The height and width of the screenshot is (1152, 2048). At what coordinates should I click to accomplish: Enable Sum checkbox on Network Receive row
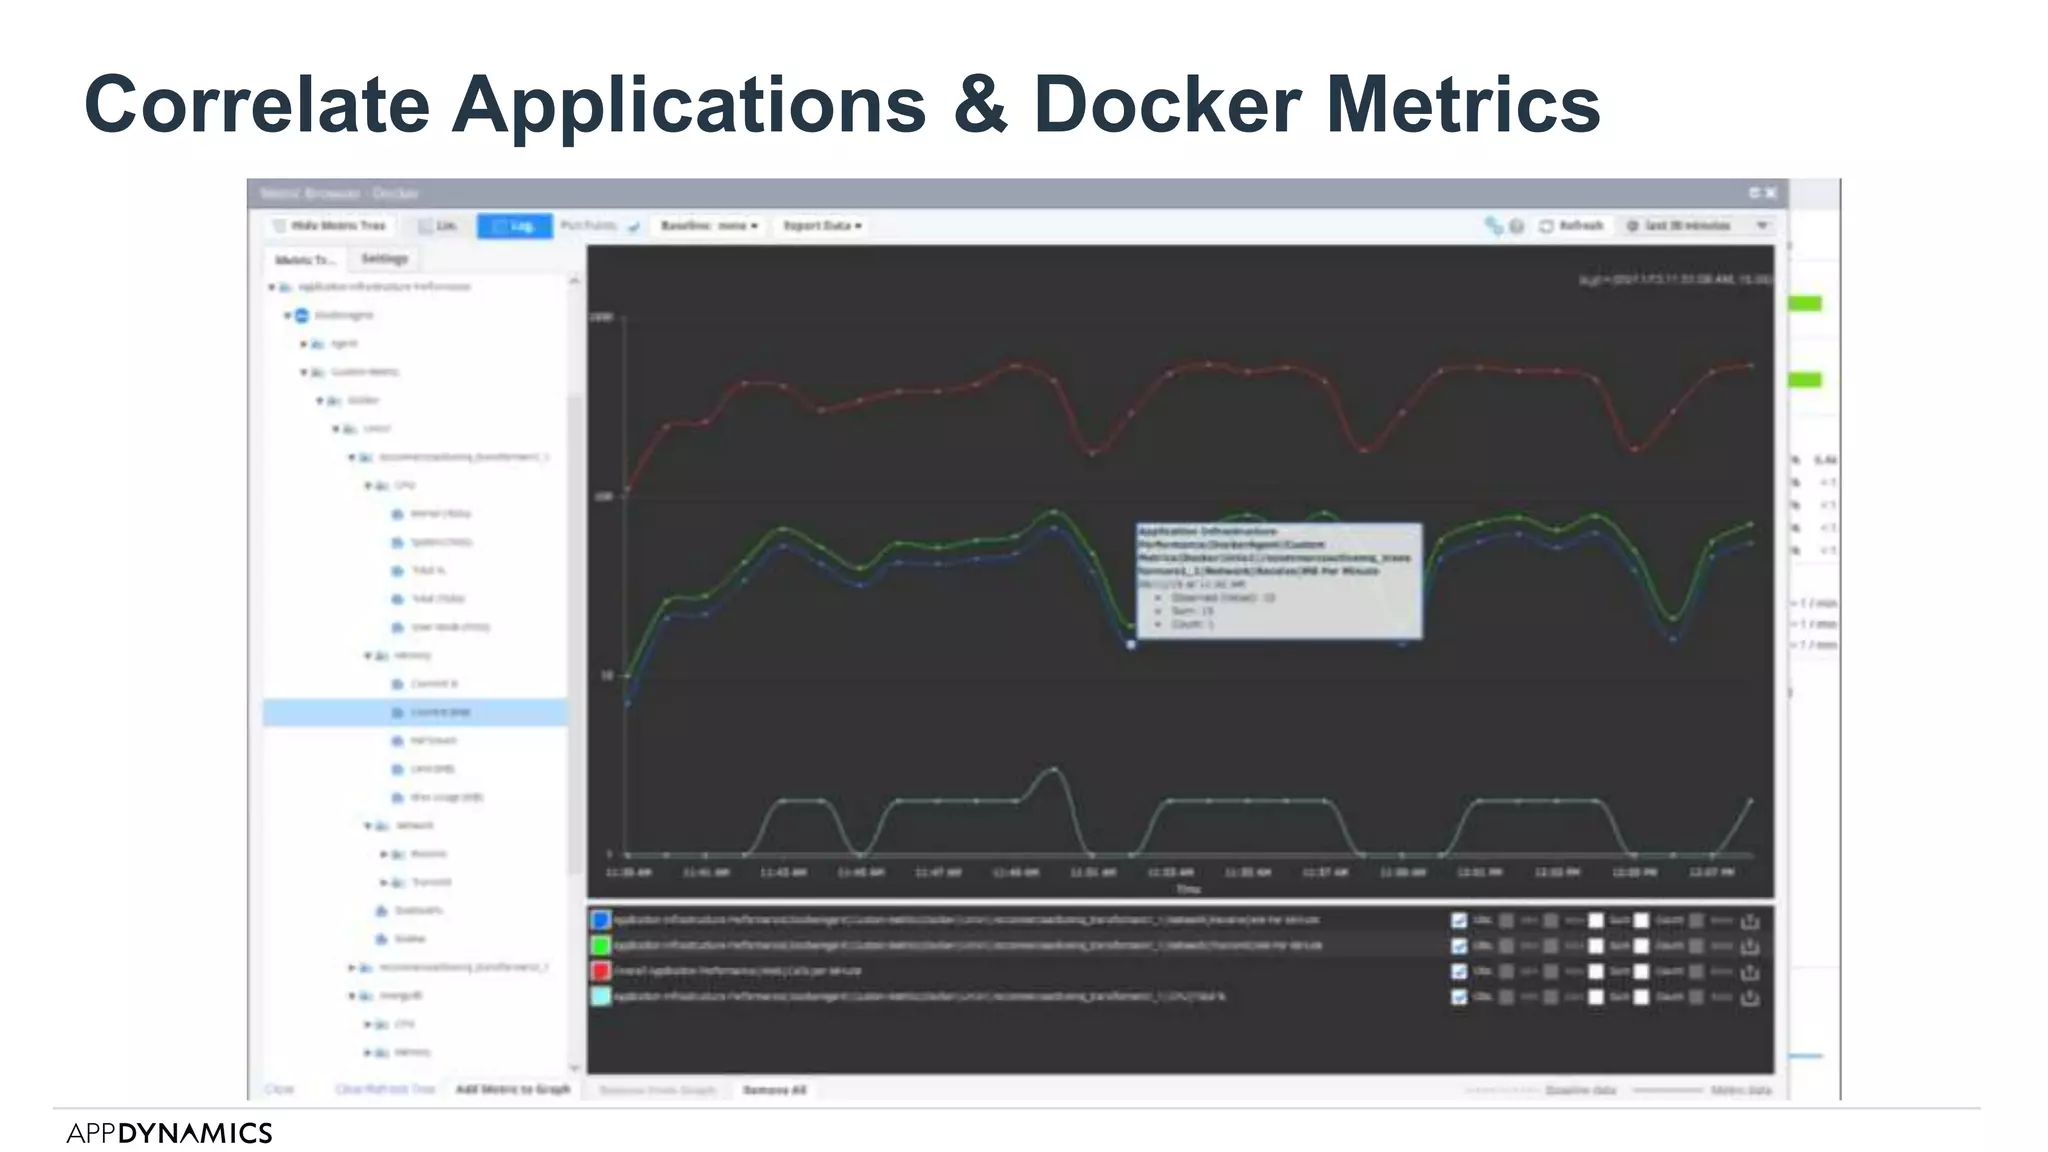pyautogui.click(x=1596, y=920)
